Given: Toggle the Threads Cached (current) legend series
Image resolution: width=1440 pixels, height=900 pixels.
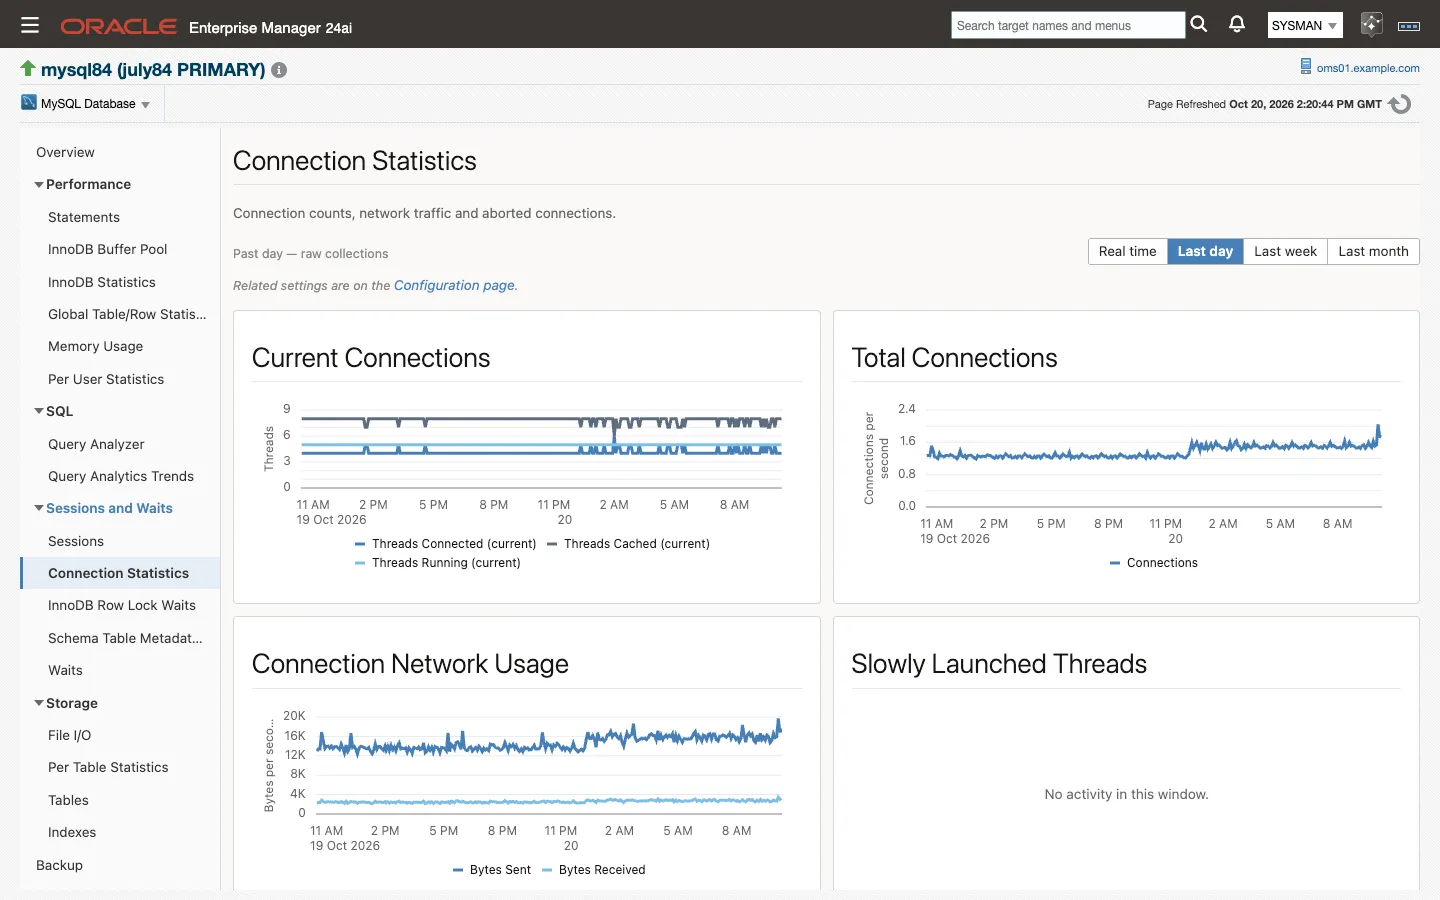Looking at the screenshot, I should pyautogui.click(x=628, y=544).
